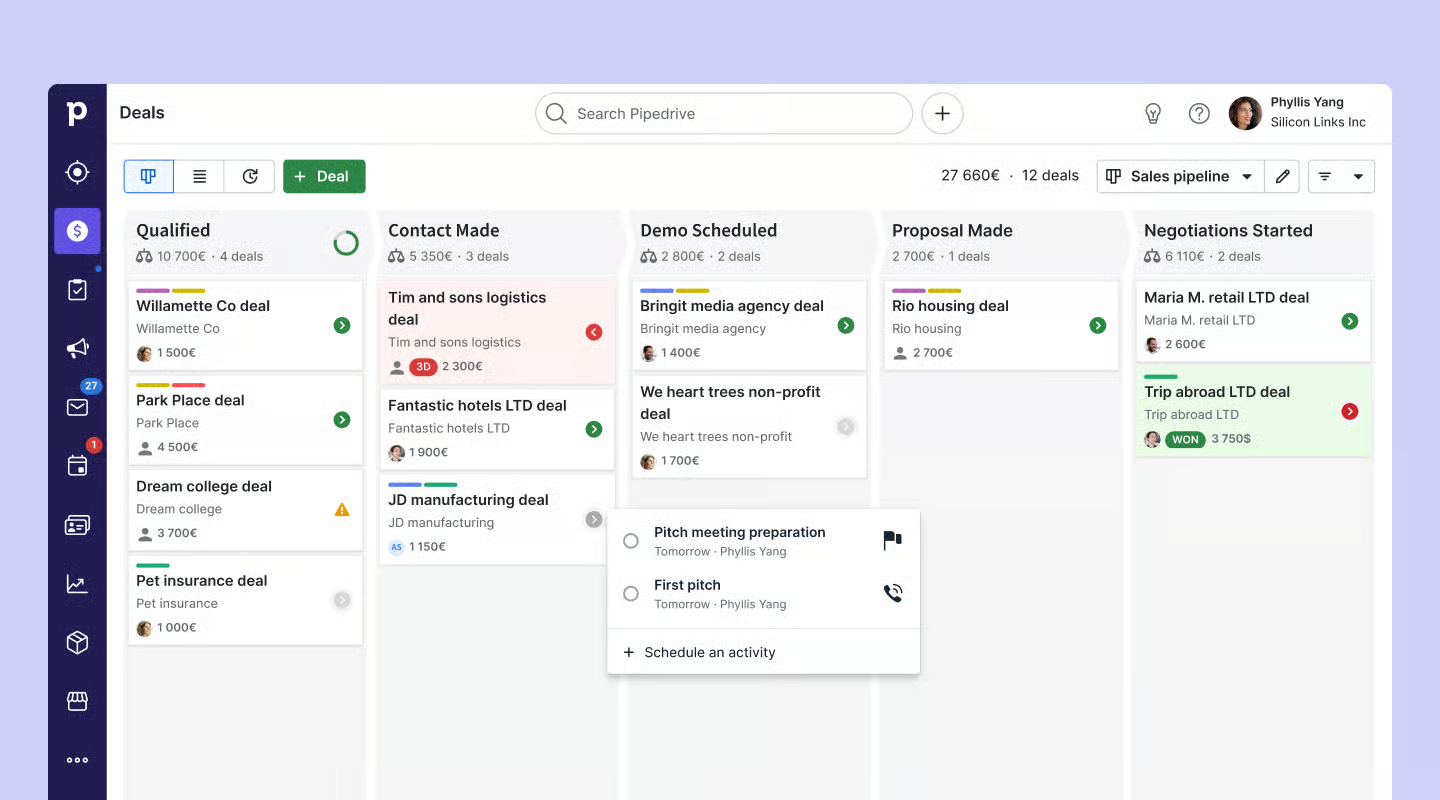1440x800 pixels.
Task: Click the Search Pipedrive field
Action: pyautogui.click(x=722, y=113)
